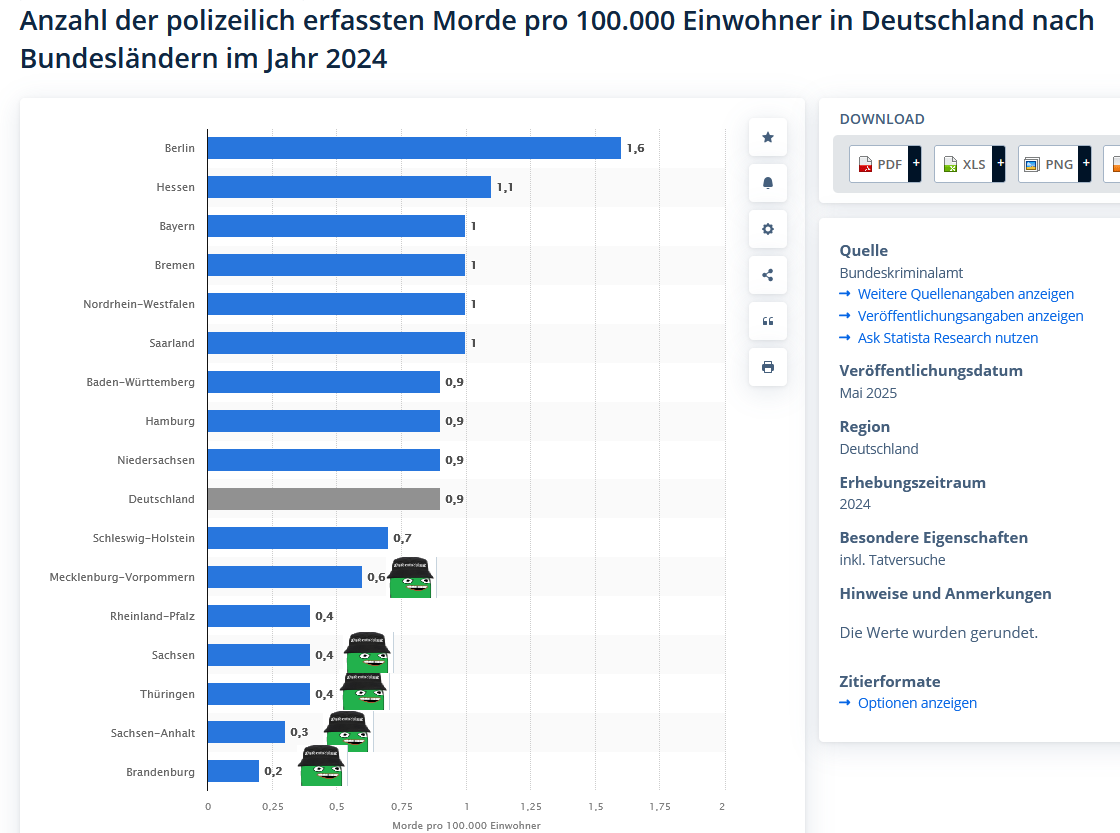Click green hat face beside Thüringen bar
The height and width of the screenshot is (833, 1120).
pos(364,690)
